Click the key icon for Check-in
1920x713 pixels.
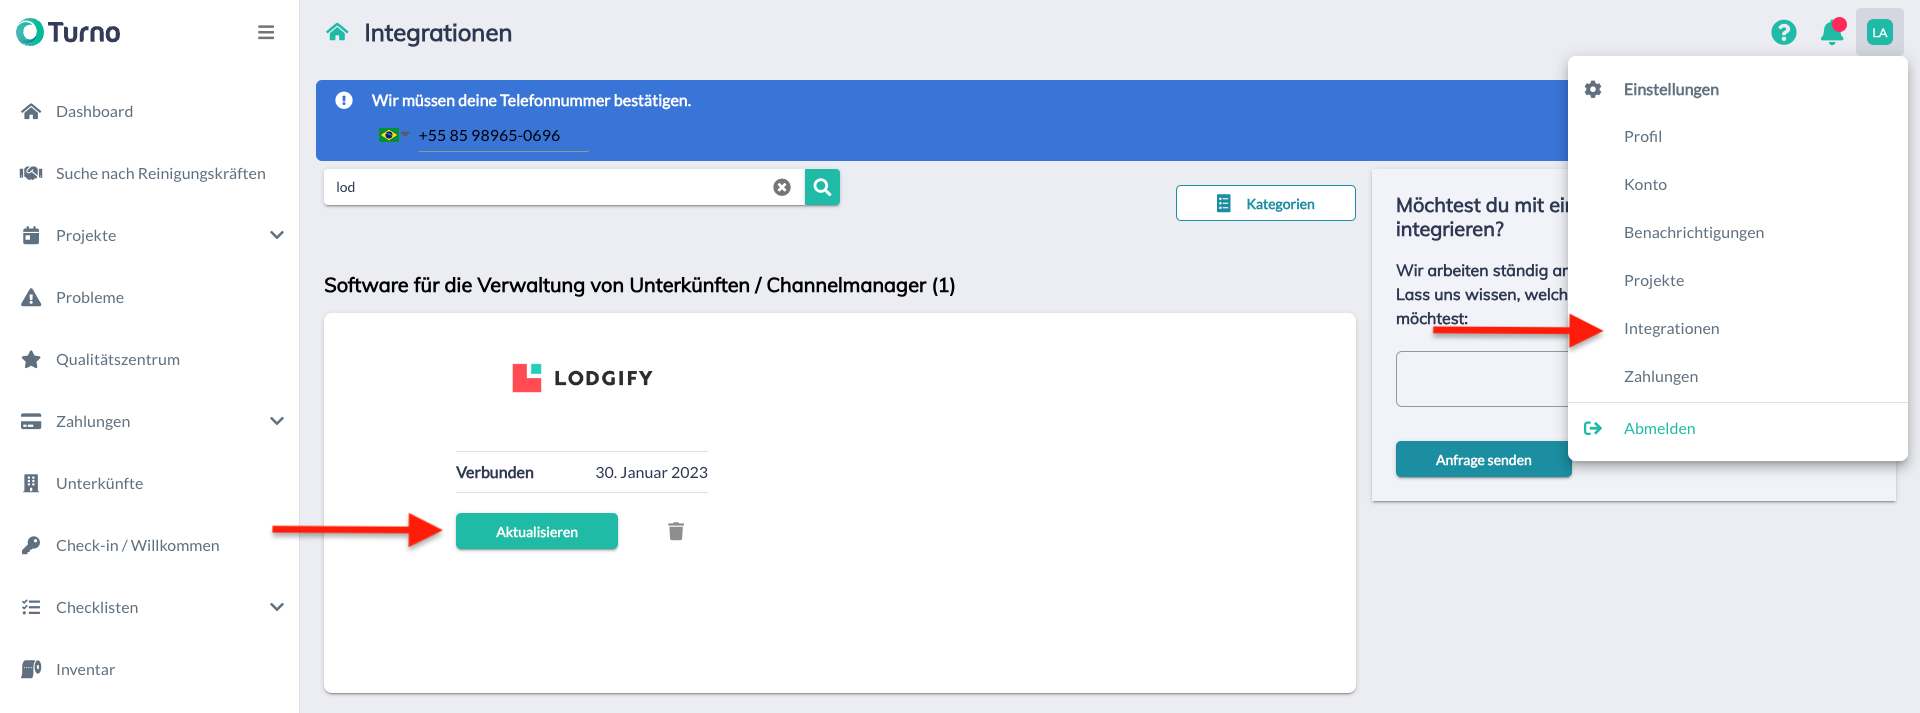(x=31, y=545)
